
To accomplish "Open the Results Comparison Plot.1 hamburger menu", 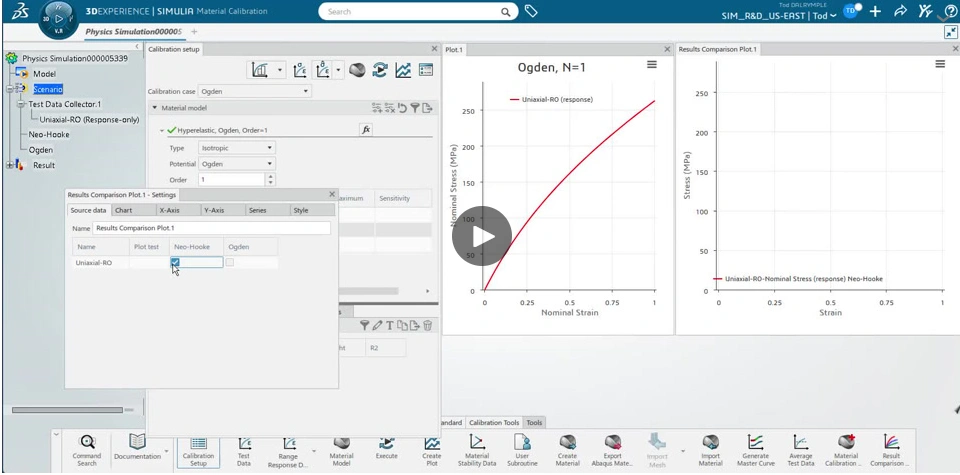I will [940, 64].
